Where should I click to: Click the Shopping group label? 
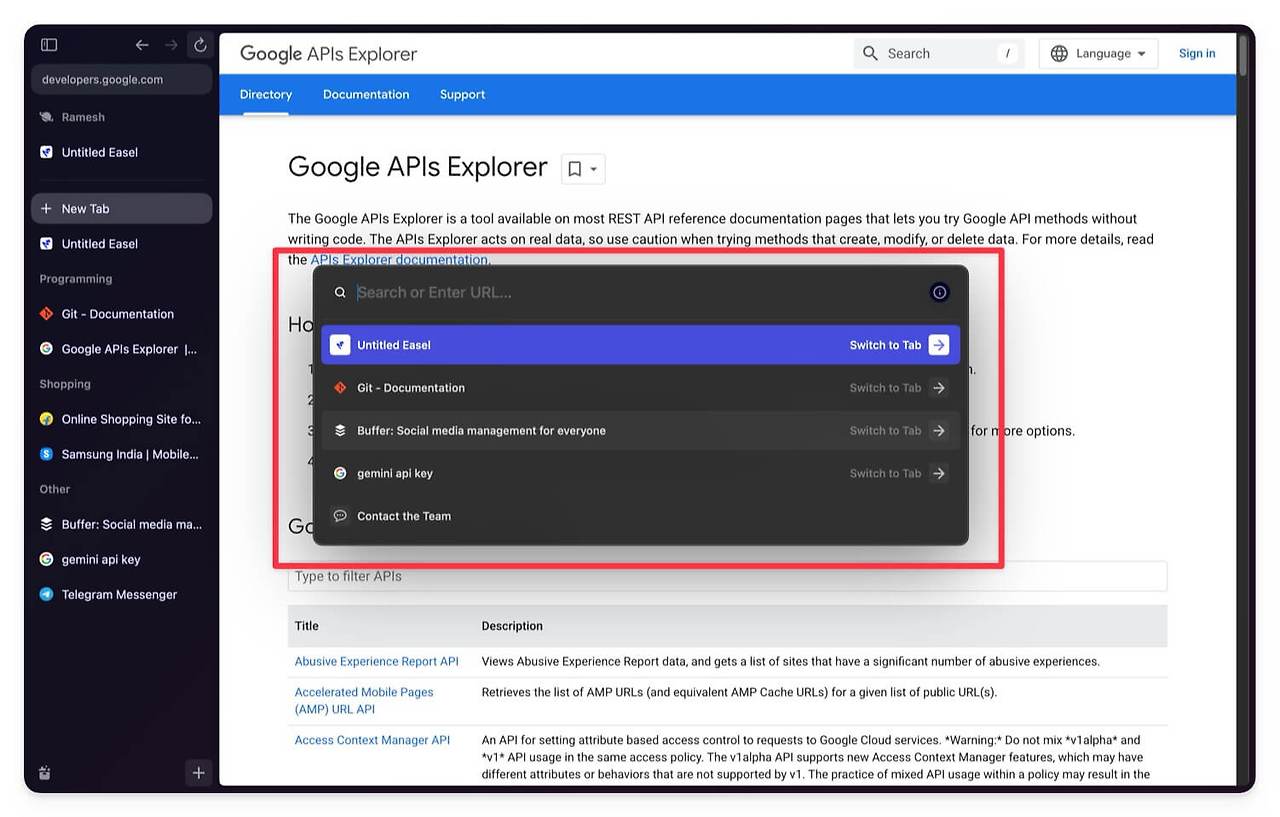tap(65, 384)
